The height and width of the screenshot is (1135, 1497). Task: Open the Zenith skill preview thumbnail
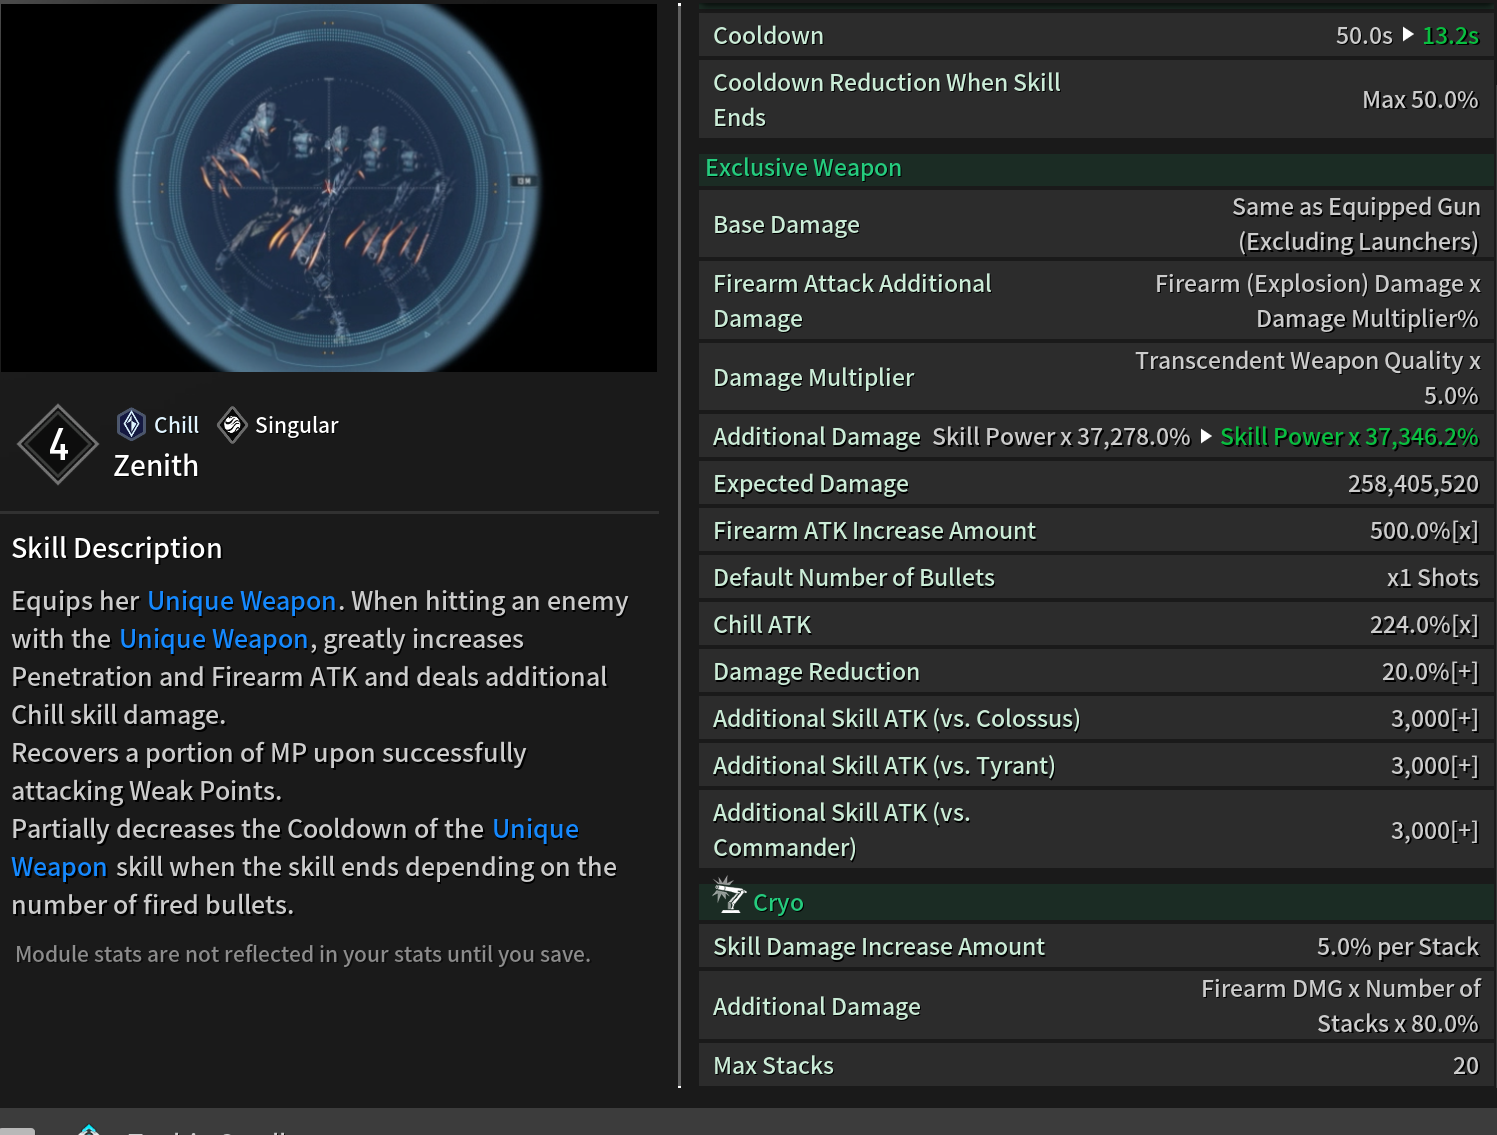tap(329, 187)
